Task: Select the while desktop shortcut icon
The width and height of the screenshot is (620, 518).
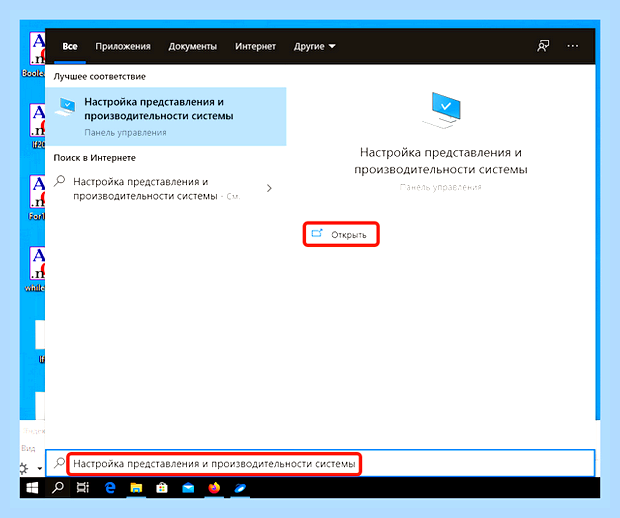Action: 37,264
